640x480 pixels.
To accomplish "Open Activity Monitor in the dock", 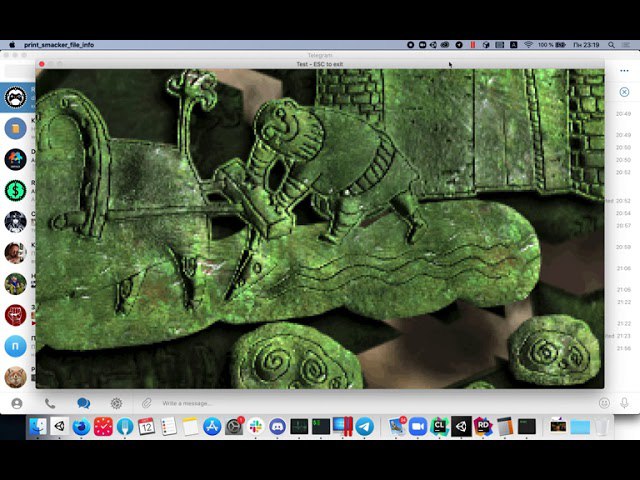I will coord(299,427).
